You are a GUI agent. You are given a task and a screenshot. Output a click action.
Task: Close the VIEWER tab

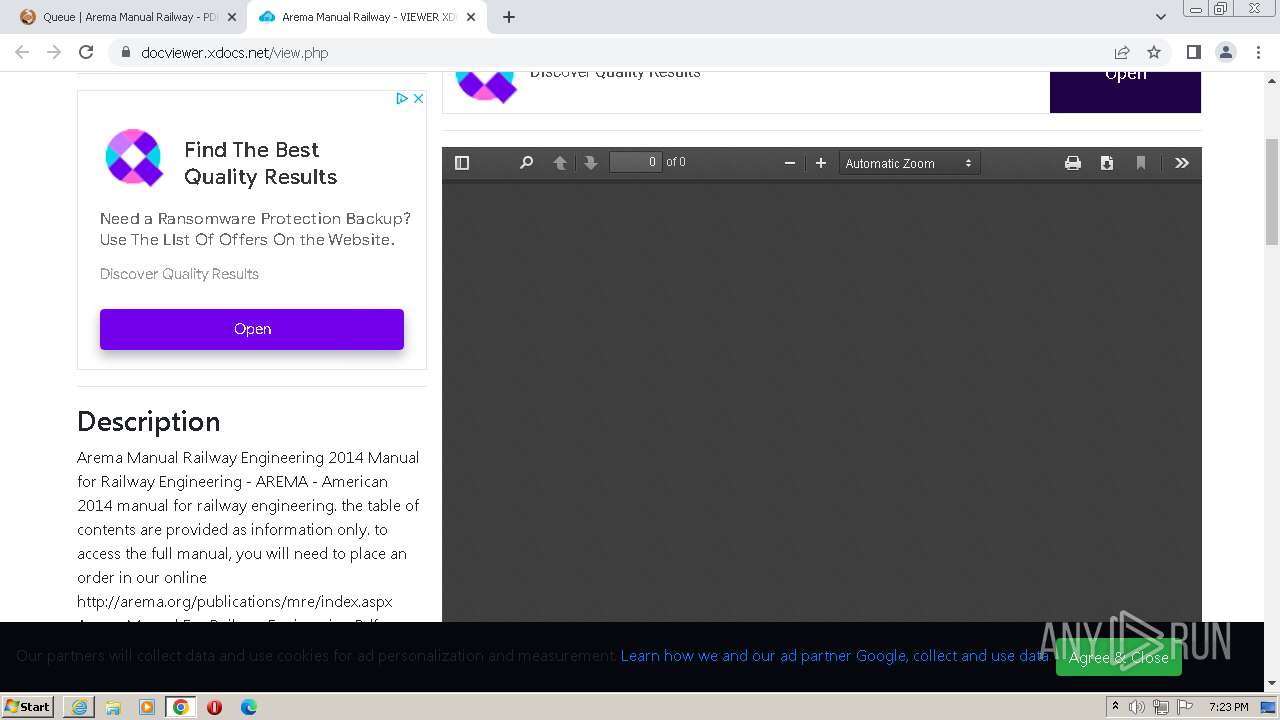click(x=471, y=17)
